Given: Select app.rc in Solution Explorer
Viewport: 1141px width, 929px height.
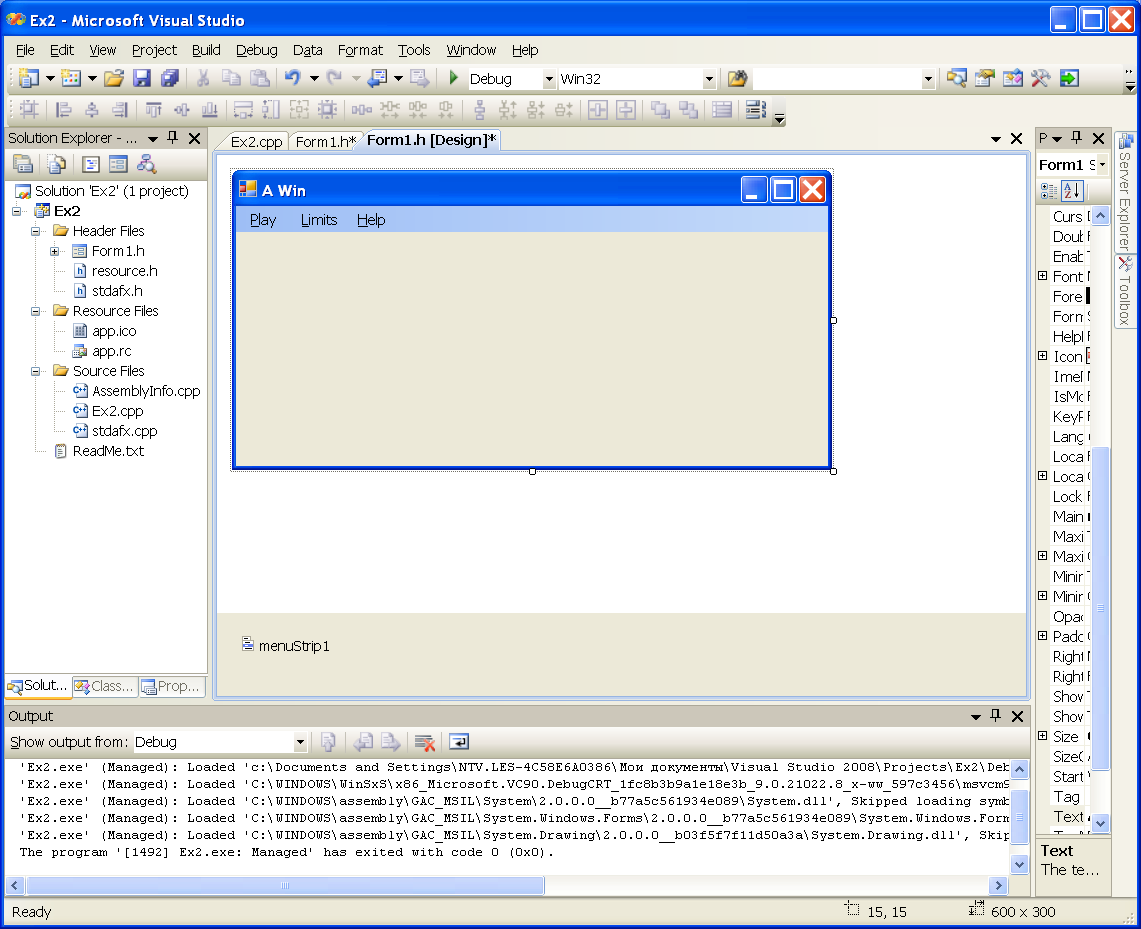Looking at the screenshot, I should coord(111,351).
